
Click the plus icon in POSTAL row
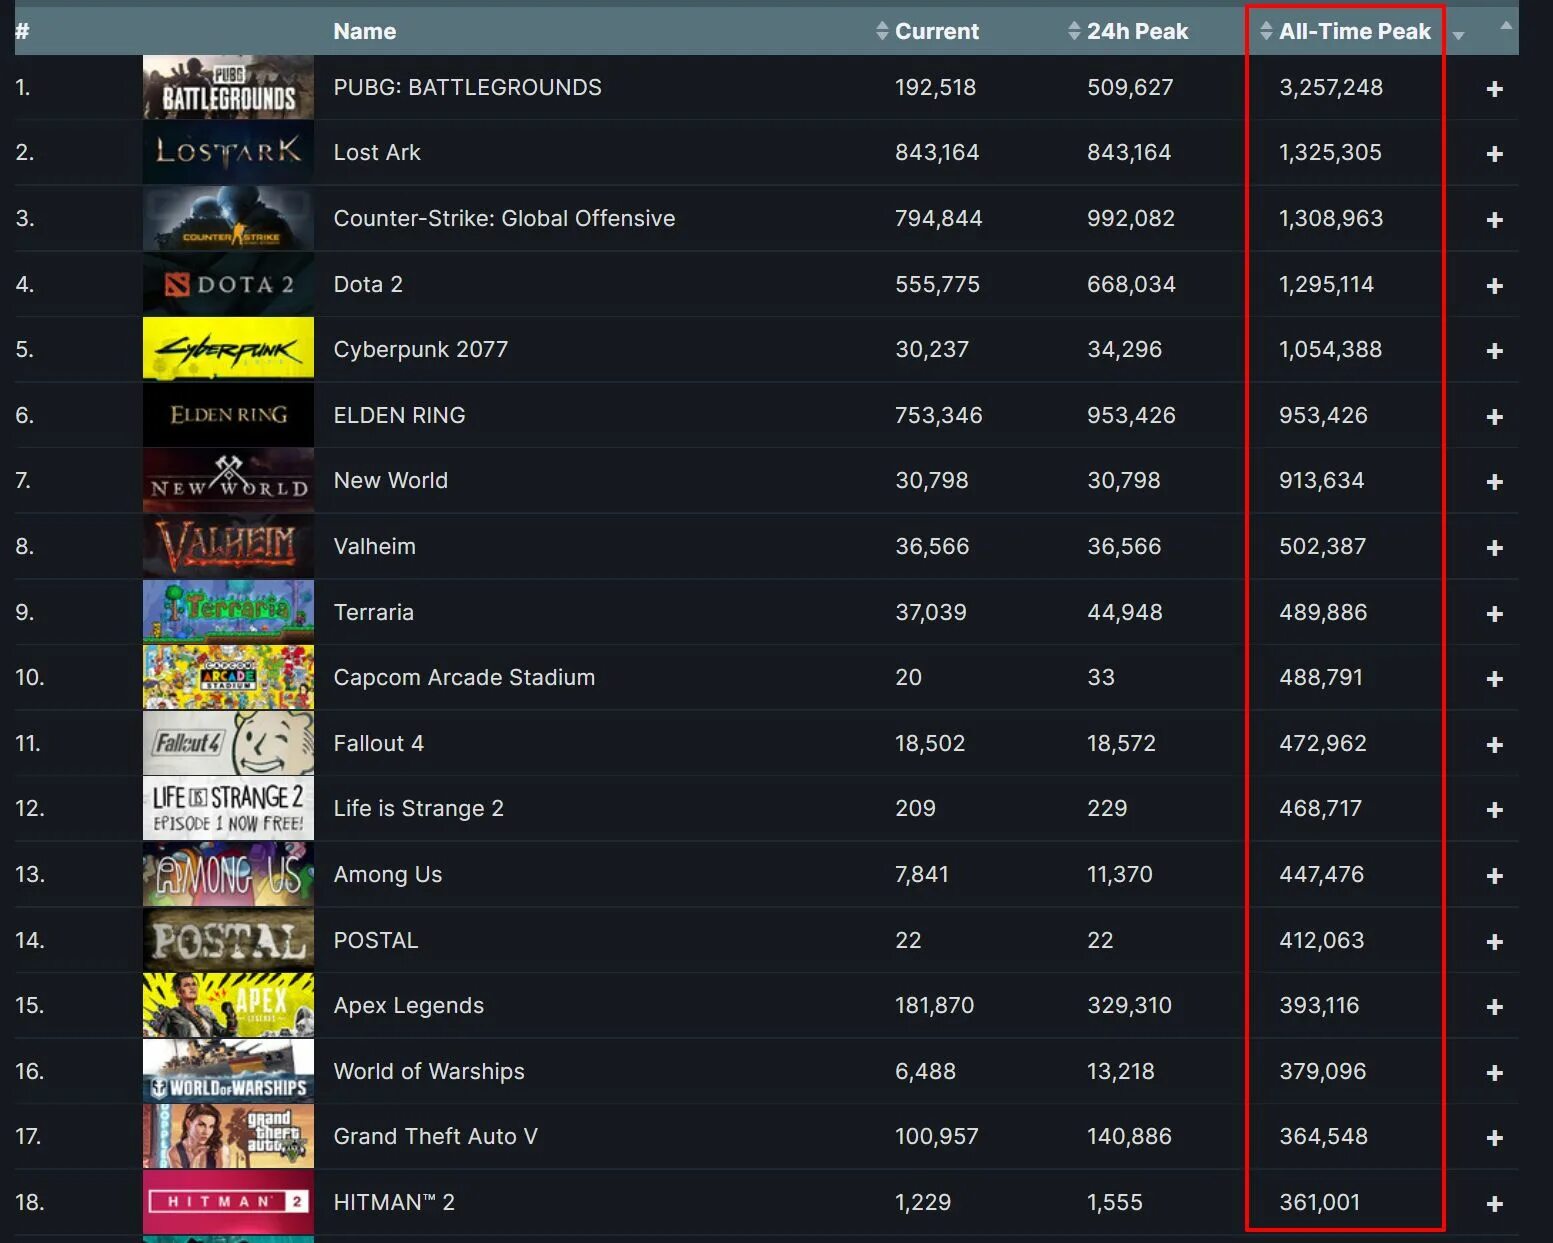[x=1494, y=942]
